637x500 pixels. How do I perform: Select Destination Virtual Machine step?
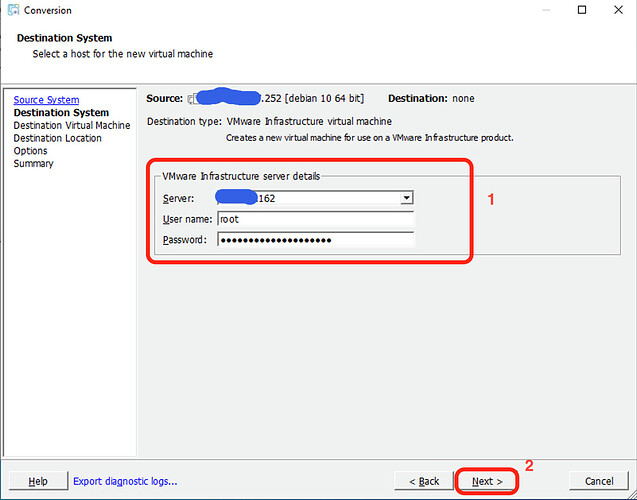pos(72,126)
